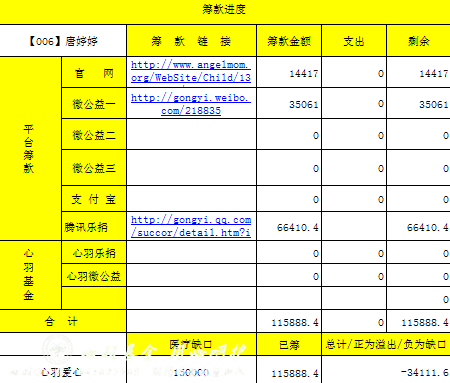
Task: Select the 支出 column header
Action: (354, 41)
